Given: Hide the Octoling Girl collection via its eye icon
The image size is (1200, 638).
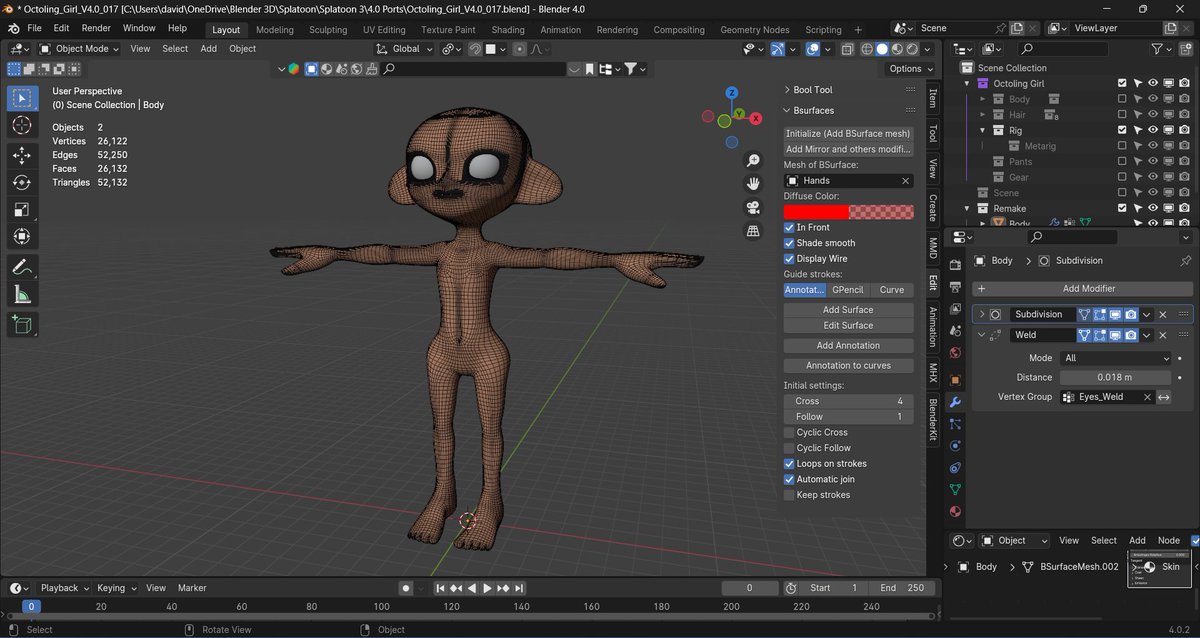Looking at the screenshot, I should (x=1153, y=83).
